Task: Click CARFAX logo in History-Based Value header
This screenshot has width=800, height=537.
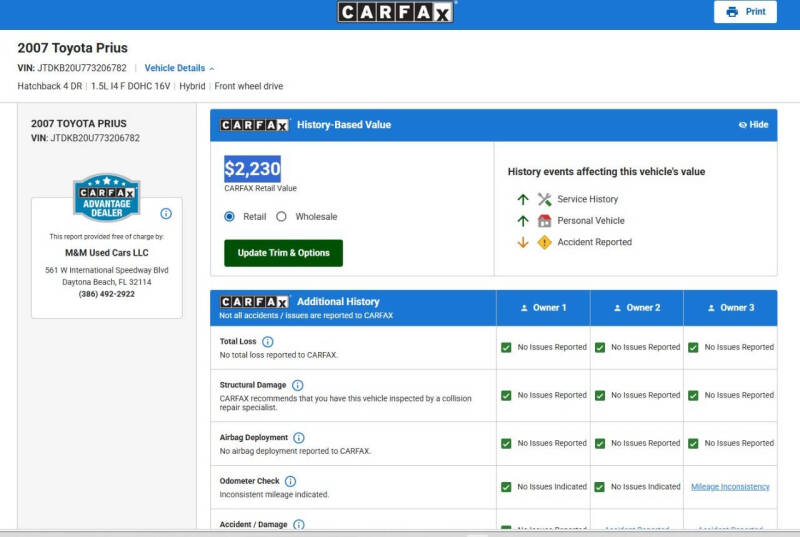Action: (254, 125)
